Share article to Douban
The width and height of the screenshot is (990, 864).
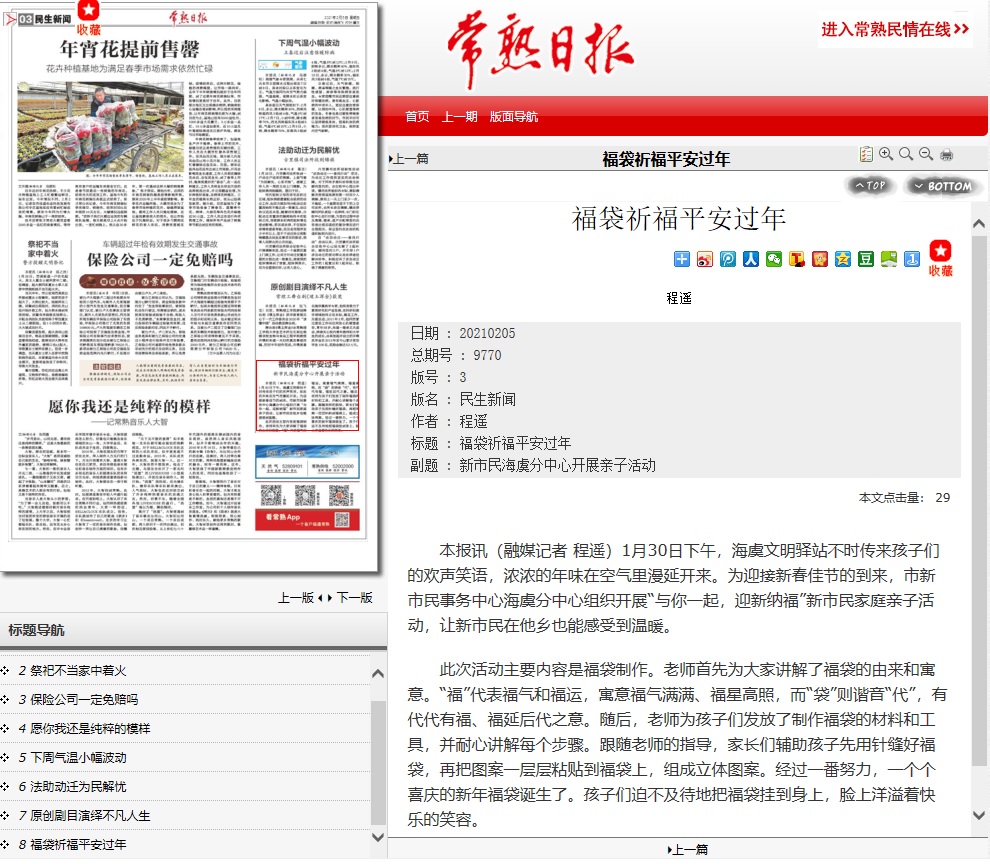click(866, 259)
